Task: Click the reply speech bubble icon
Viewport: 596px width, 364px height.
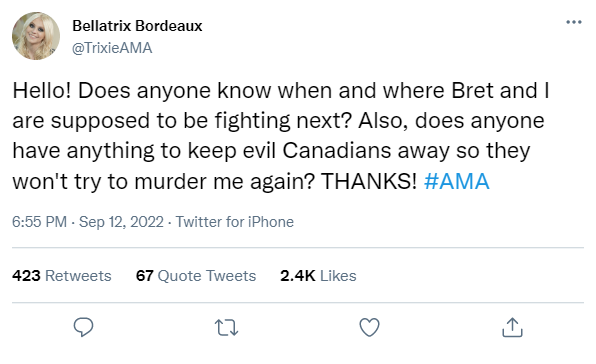Action: coord(83,327)
